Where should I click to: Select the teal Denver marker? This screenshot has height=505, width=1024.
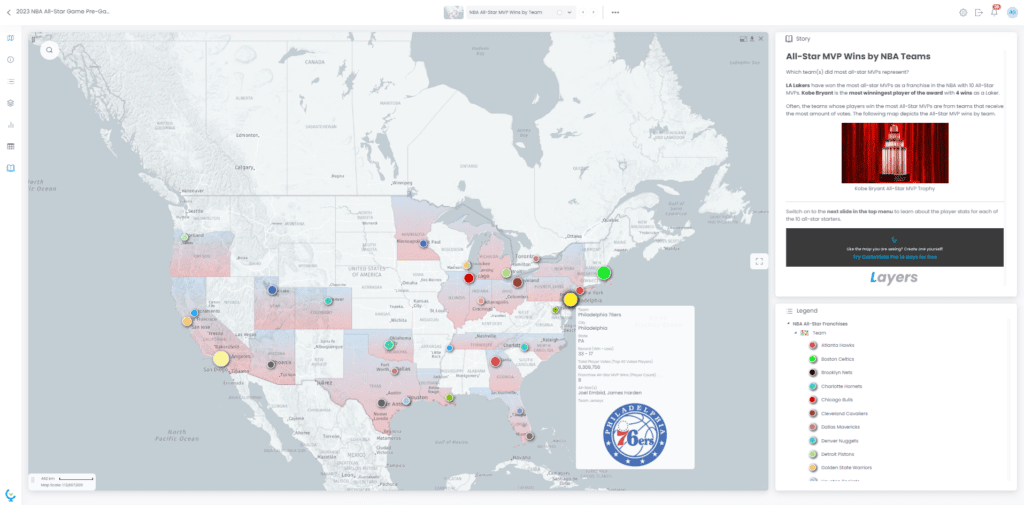tap(328, 301)
